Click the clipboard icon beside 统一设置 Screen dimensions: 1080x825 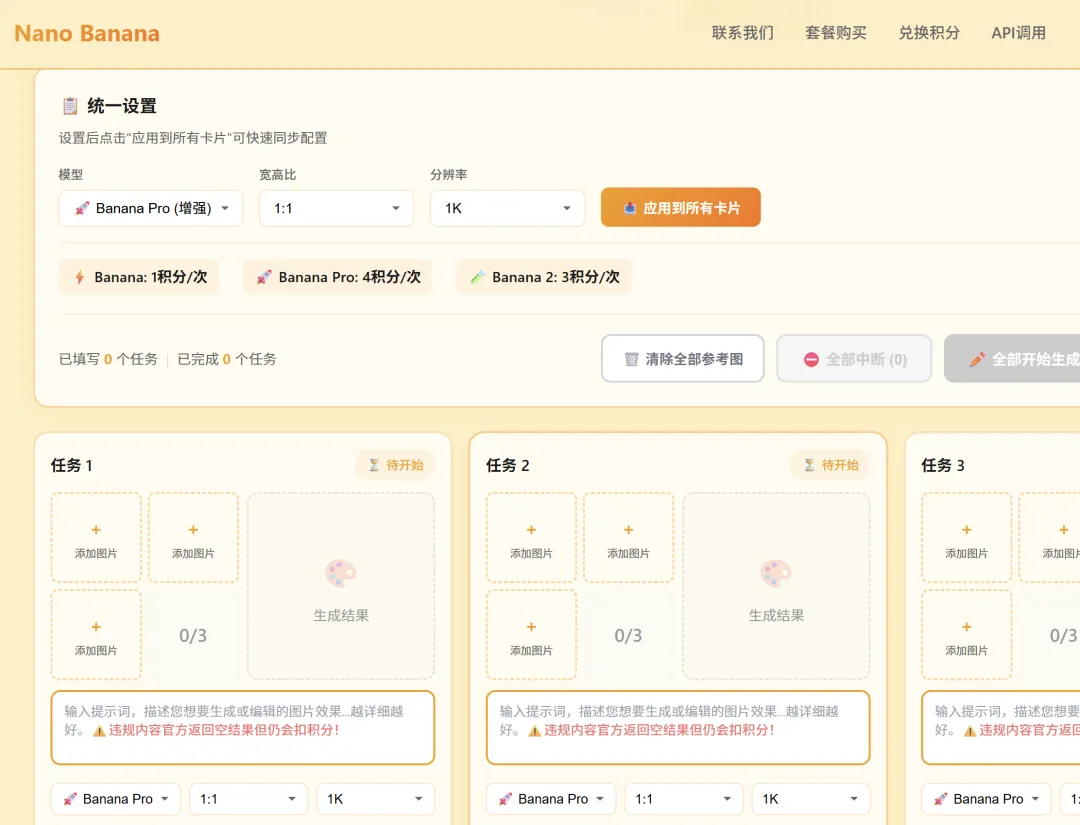pos(70,106)
